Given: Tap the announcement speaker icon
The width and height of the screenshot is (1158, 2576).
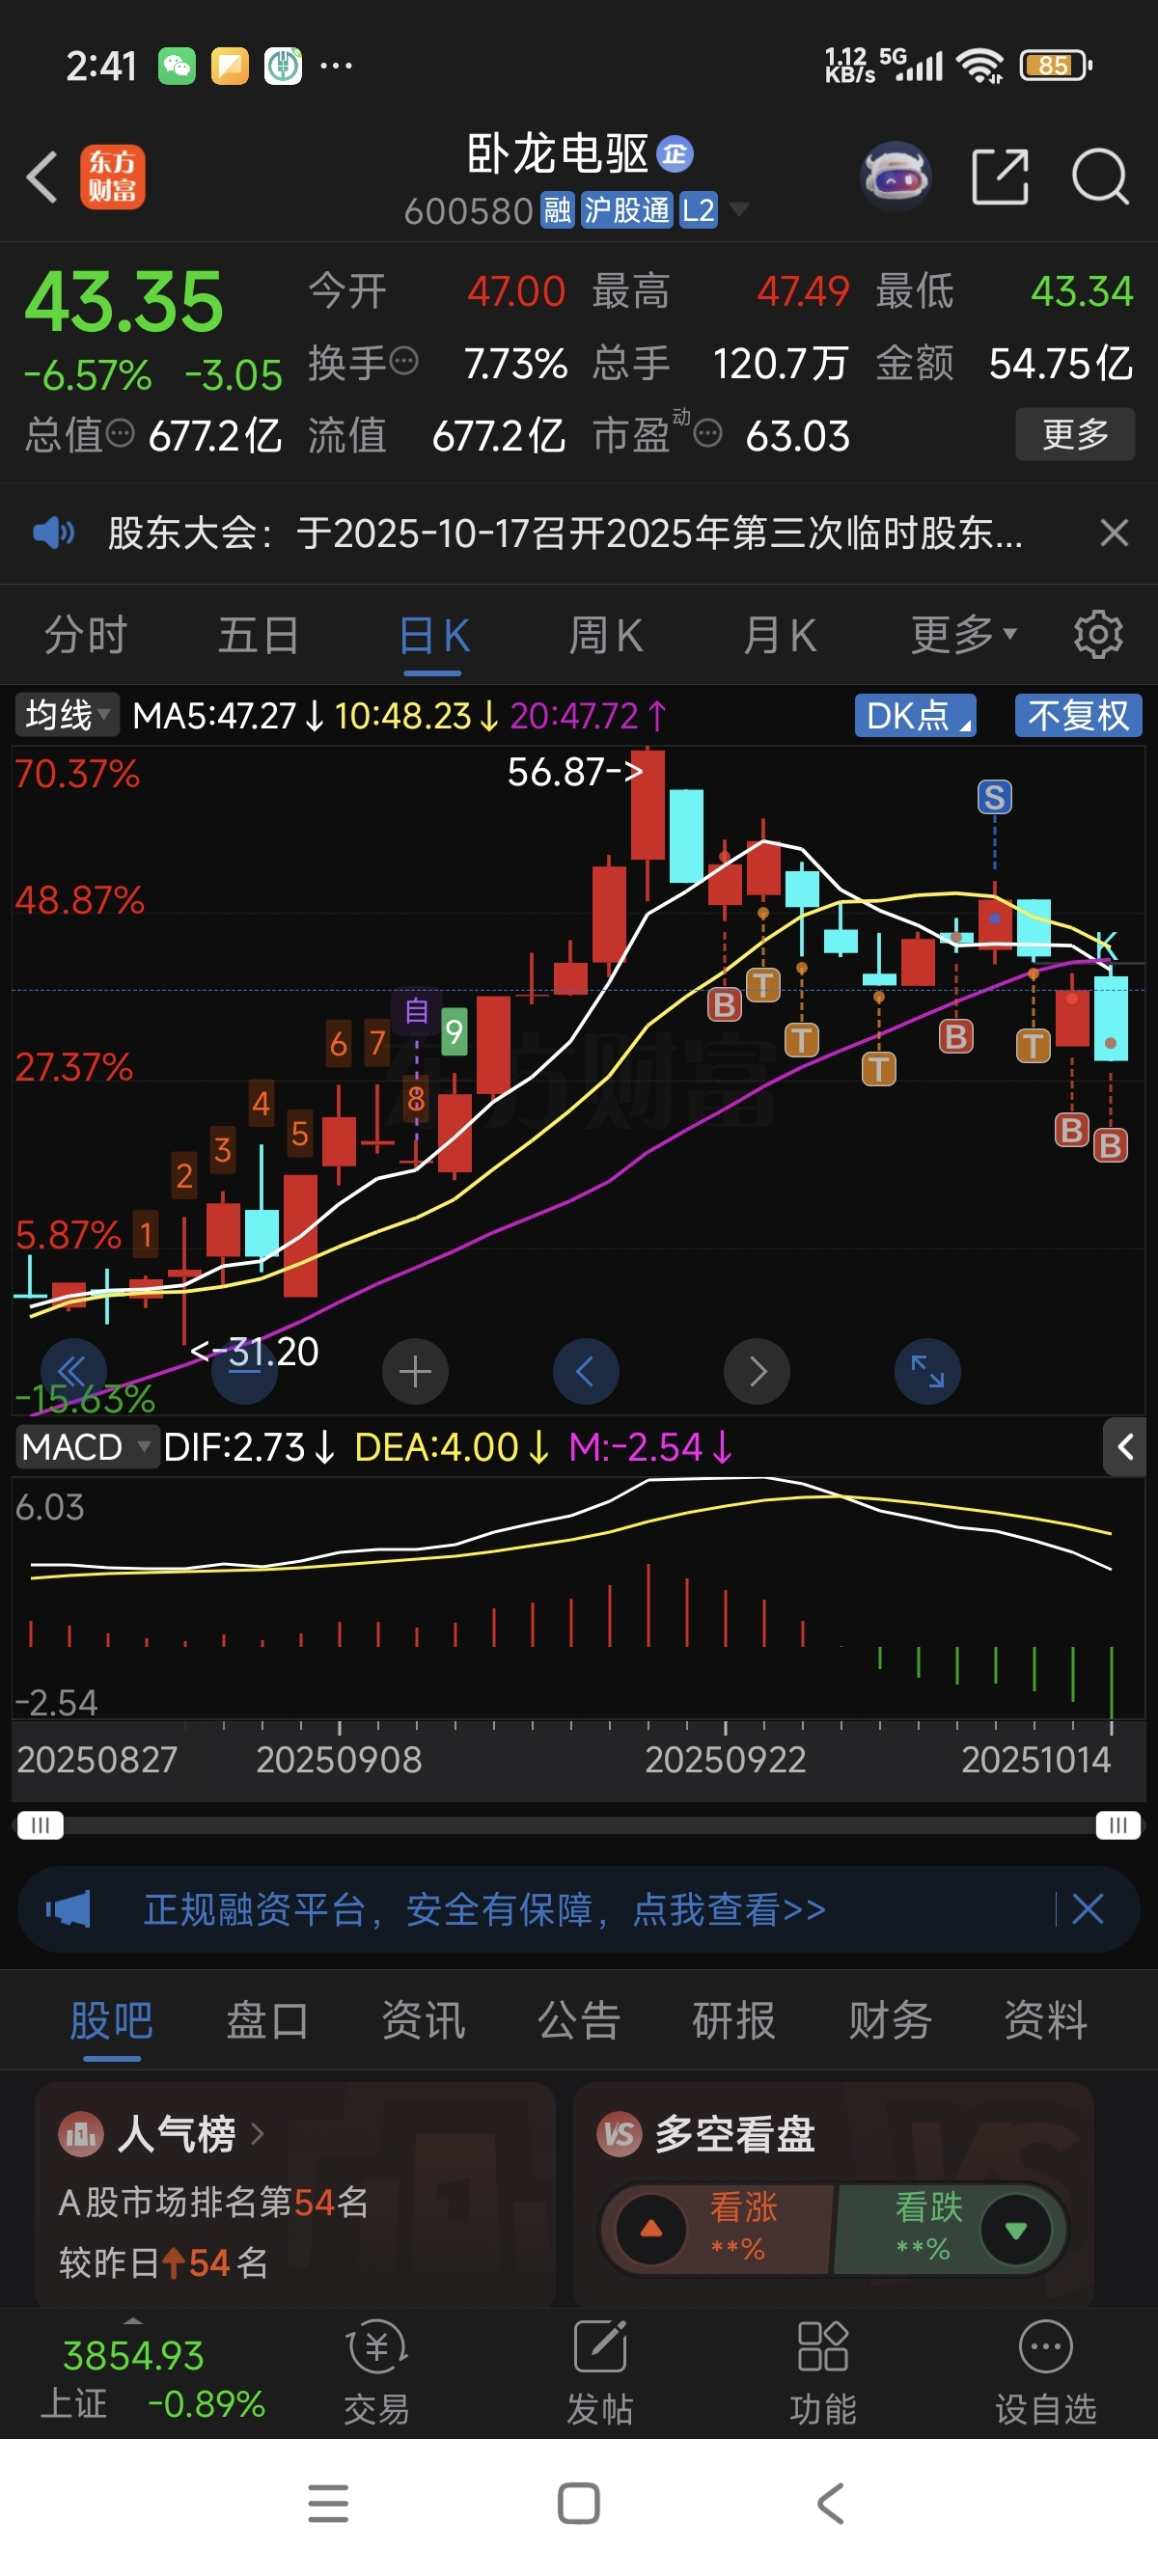Looking at the screenshot, I should tap(53, 533).
